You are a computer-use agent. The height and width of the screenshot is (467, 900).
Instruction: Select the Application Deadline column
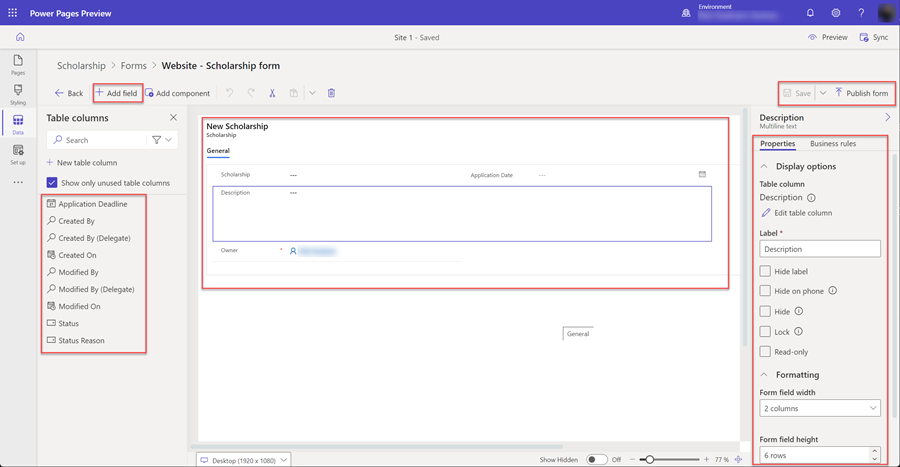point(87,204)
